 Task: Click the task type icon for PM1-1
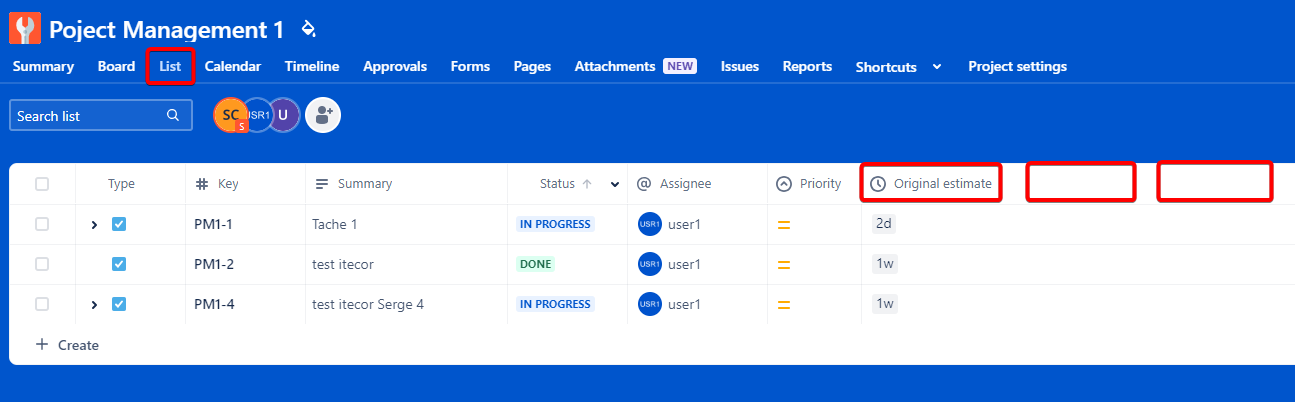(119, 224)
